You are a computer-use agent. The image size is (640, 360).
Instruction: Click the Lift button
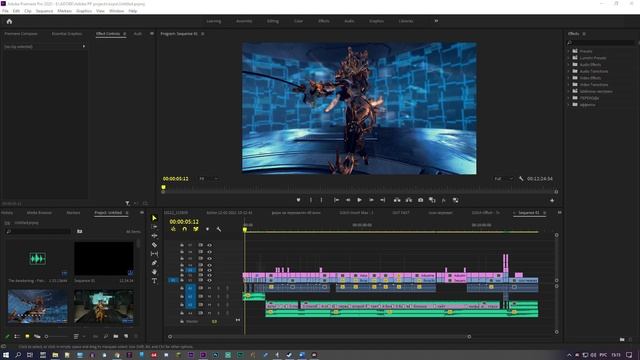[397, 200]
